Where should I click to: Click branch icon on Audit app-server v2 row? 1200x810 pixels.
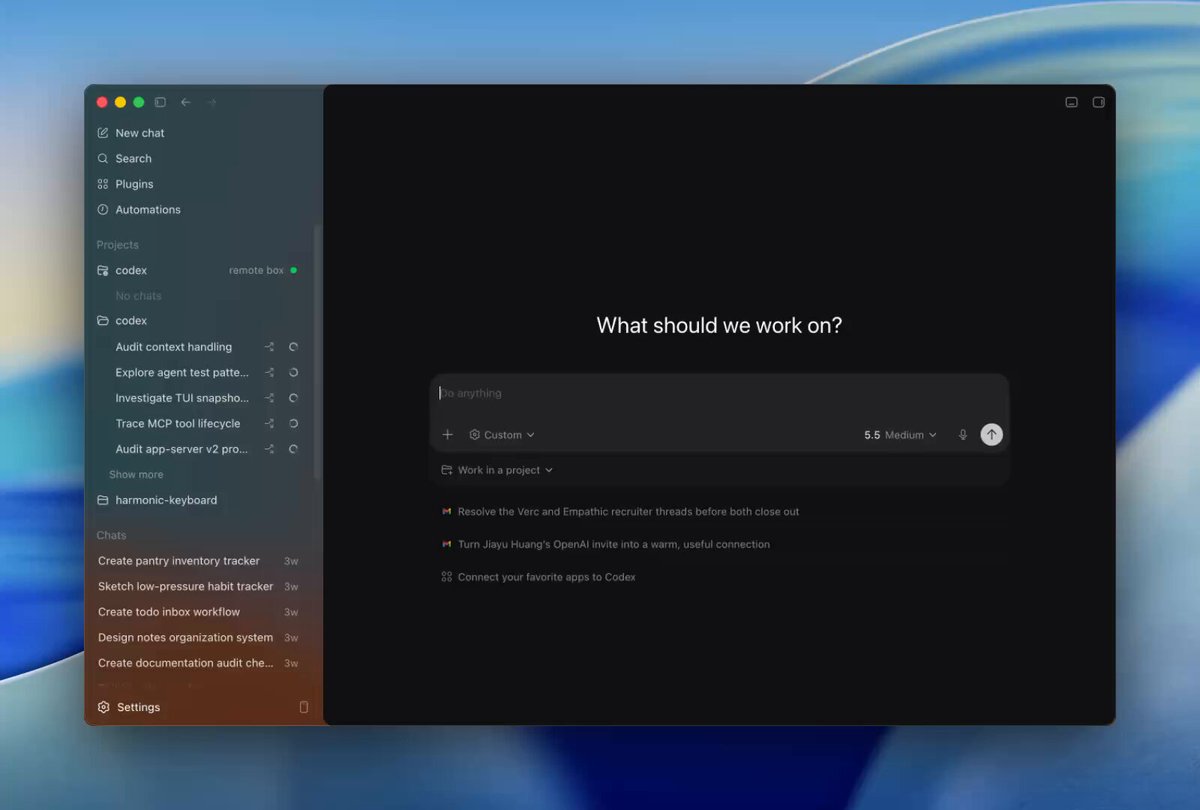269,449
